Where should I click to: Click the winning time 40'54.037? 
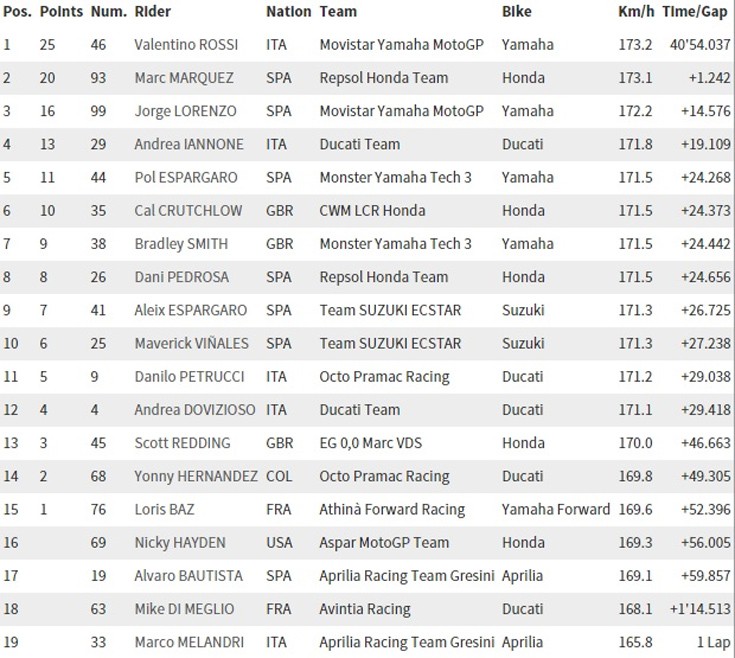(x=698, y=45)
